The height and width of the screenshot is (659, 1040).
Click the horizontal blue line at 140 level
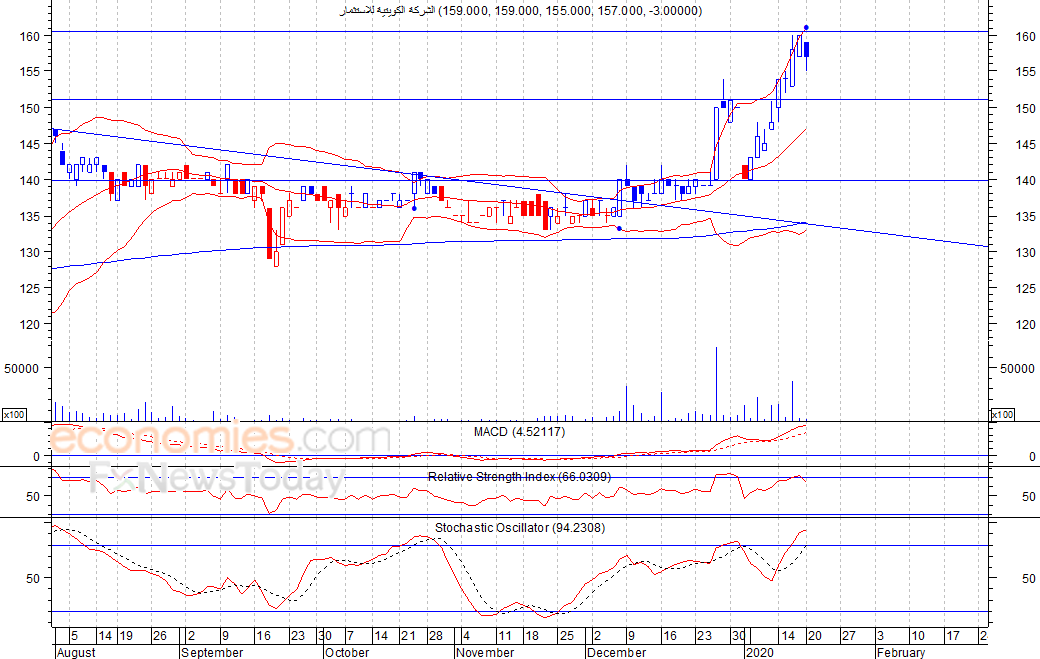(880, 180)
